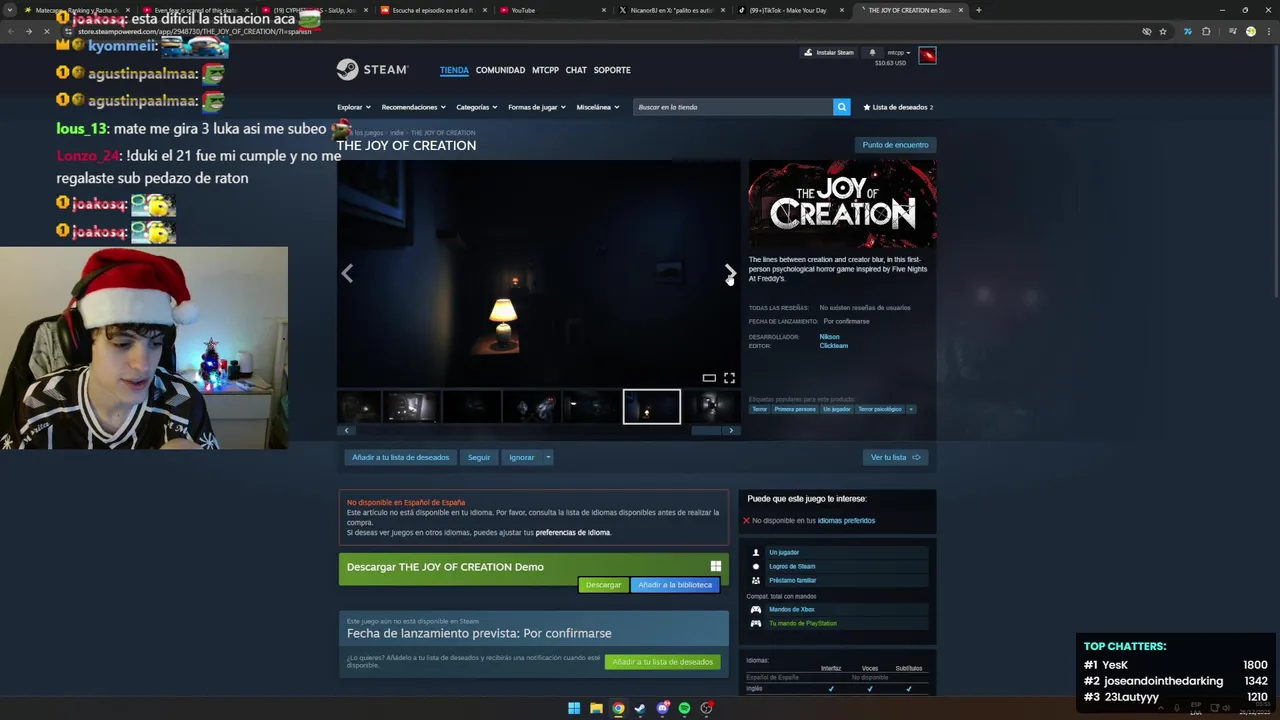The height and width of the screenshot is (720, 1280).
Task: Open the notifications bell icon
Action: coord(872,52)
